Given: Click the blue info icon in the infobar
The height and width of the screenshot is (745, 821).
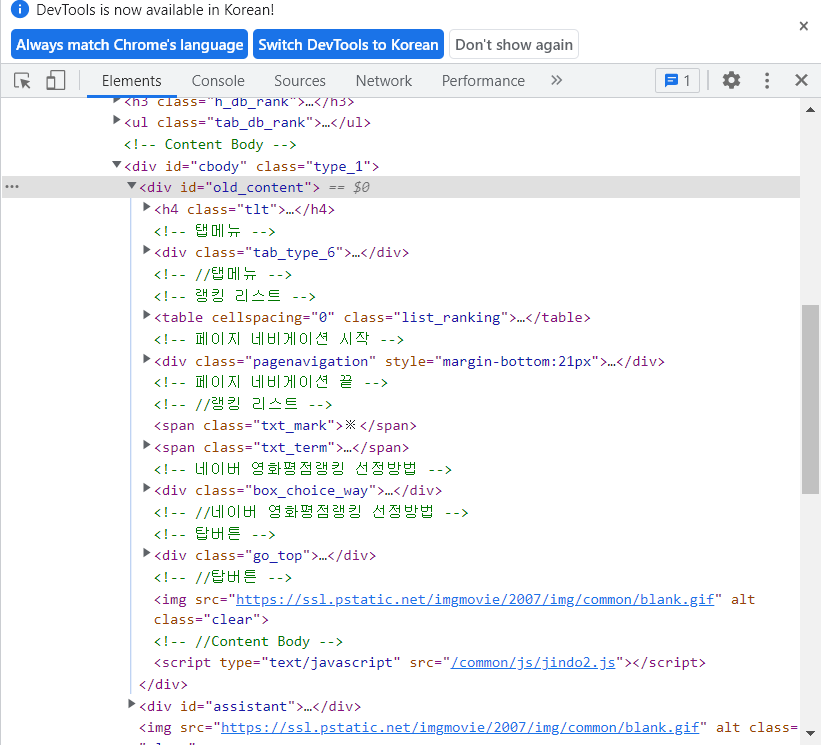Looking at the screenshot, I should click(20, 9).
